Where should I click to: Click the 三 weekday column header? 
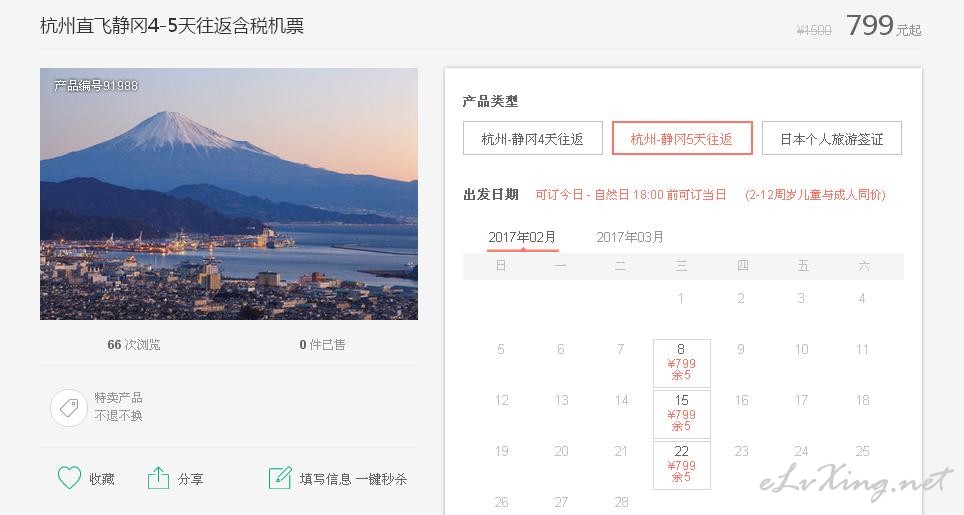tap(681, 265)
